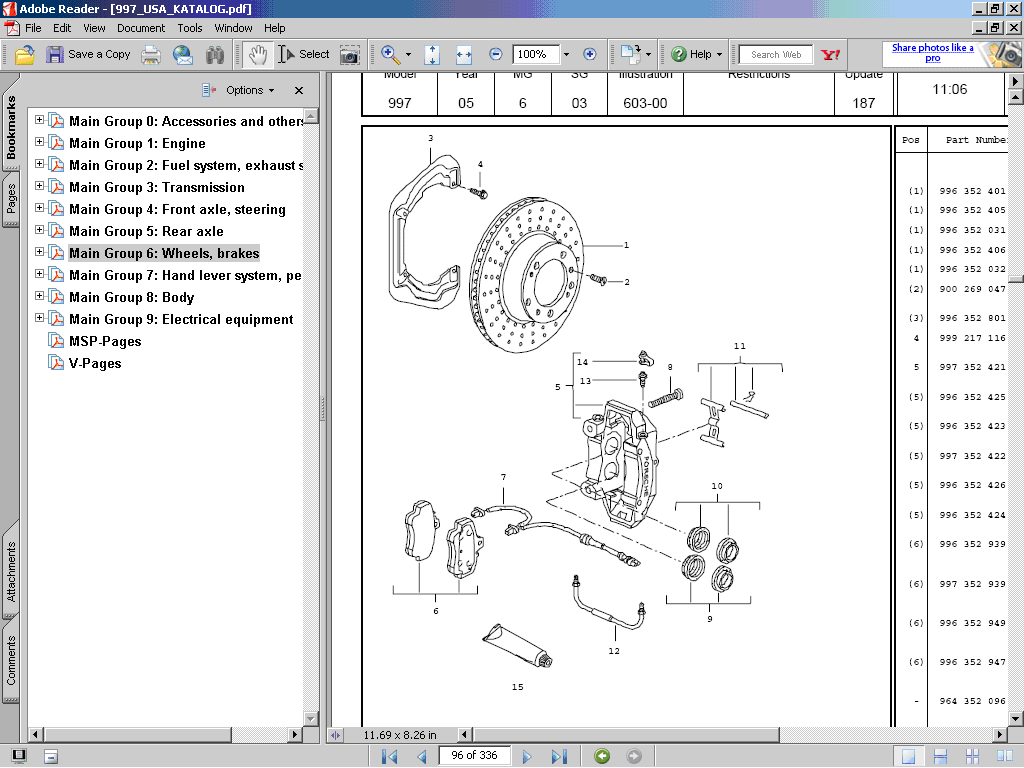Open Search with the binoculars icon
The image size is (1024, 768).
(x=215, y=55)
